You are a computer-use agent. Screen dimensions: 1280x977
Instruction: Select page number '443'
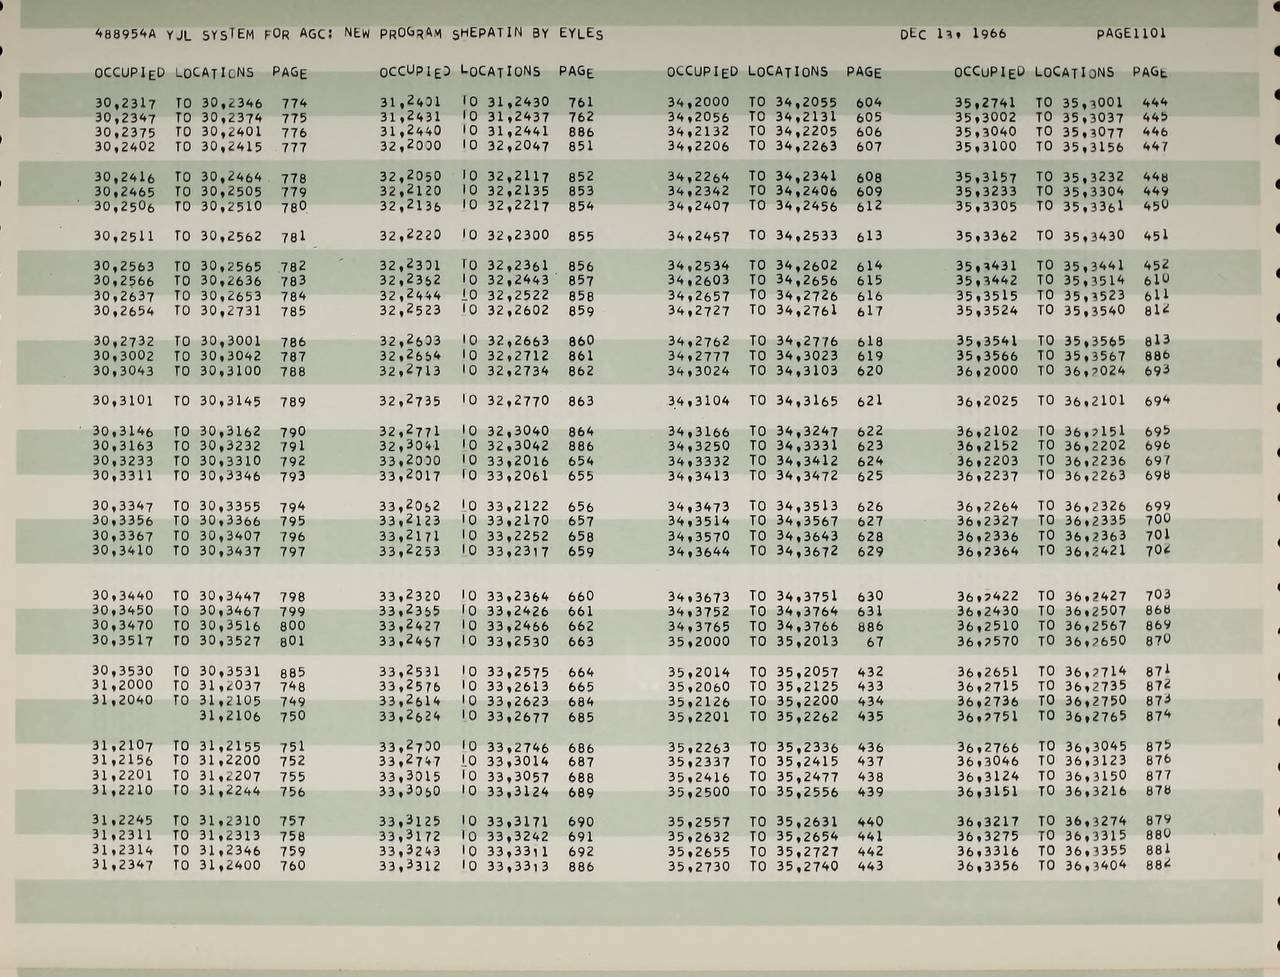click(870, 866)
